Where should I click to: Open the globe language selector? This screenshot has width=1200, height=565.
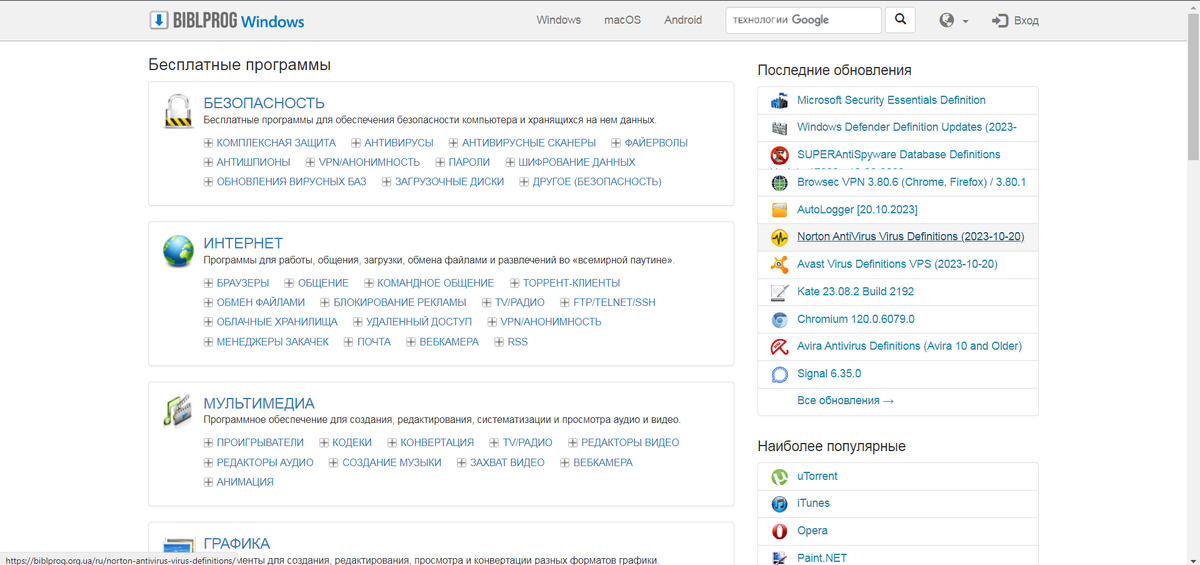(x=954, y=20)
